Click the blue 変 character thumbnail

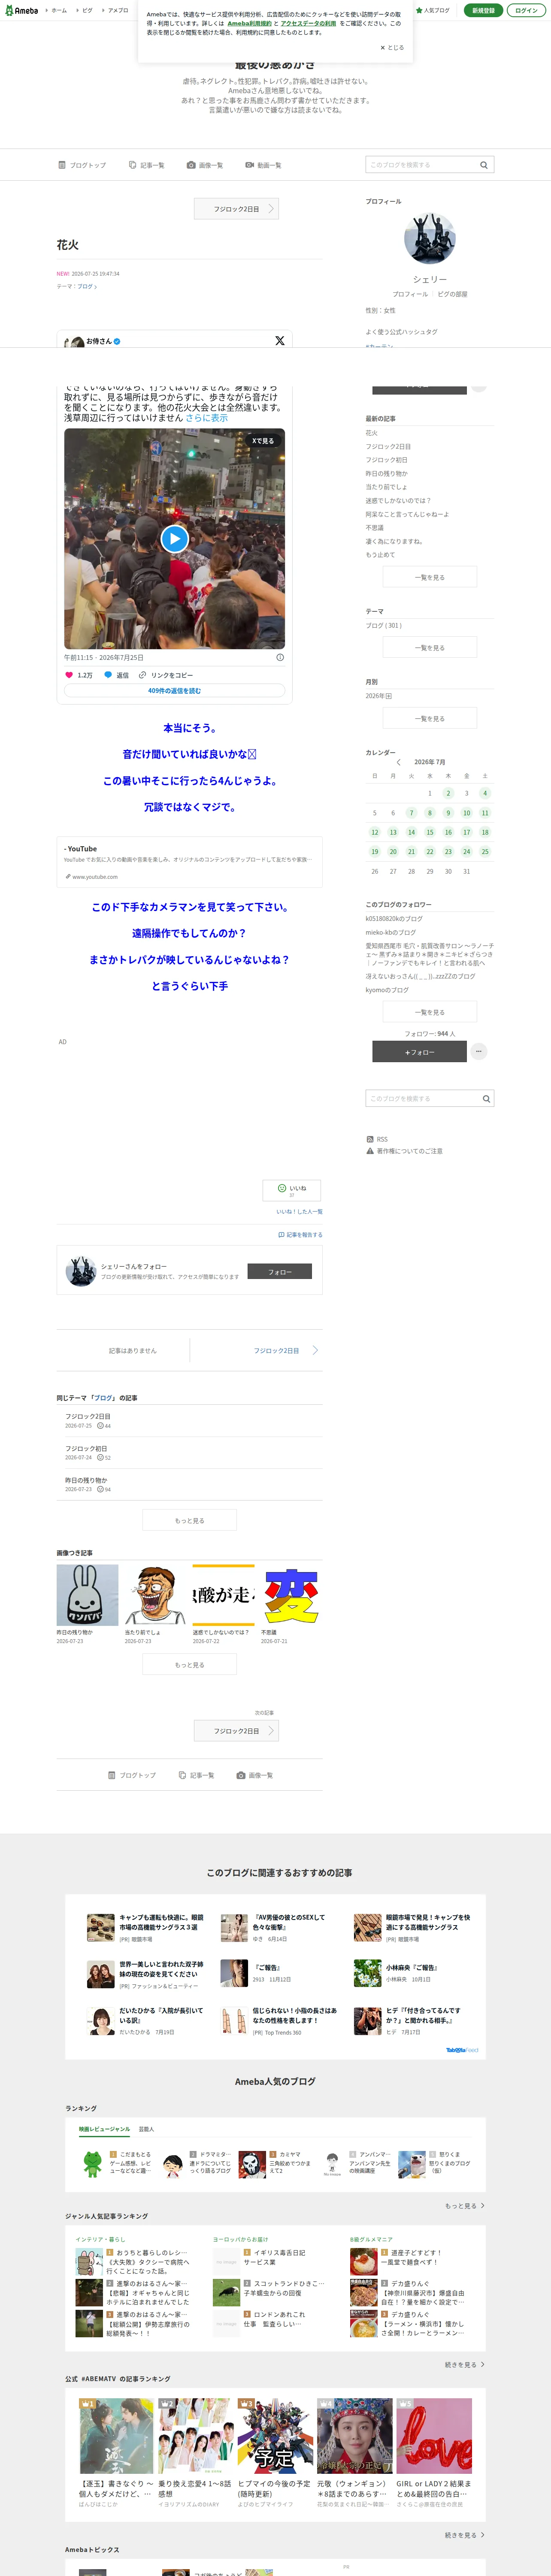click(x=291, y=1595)
